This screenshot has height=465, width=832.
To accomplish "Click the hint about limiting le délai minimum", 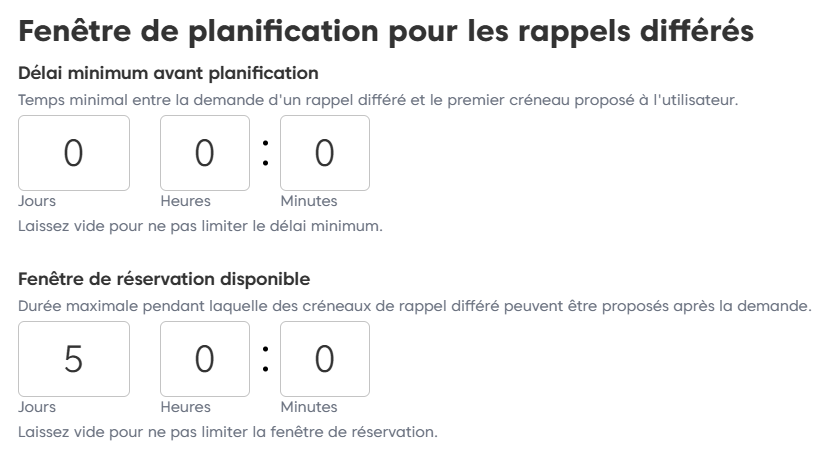I will tap(200, 226).
